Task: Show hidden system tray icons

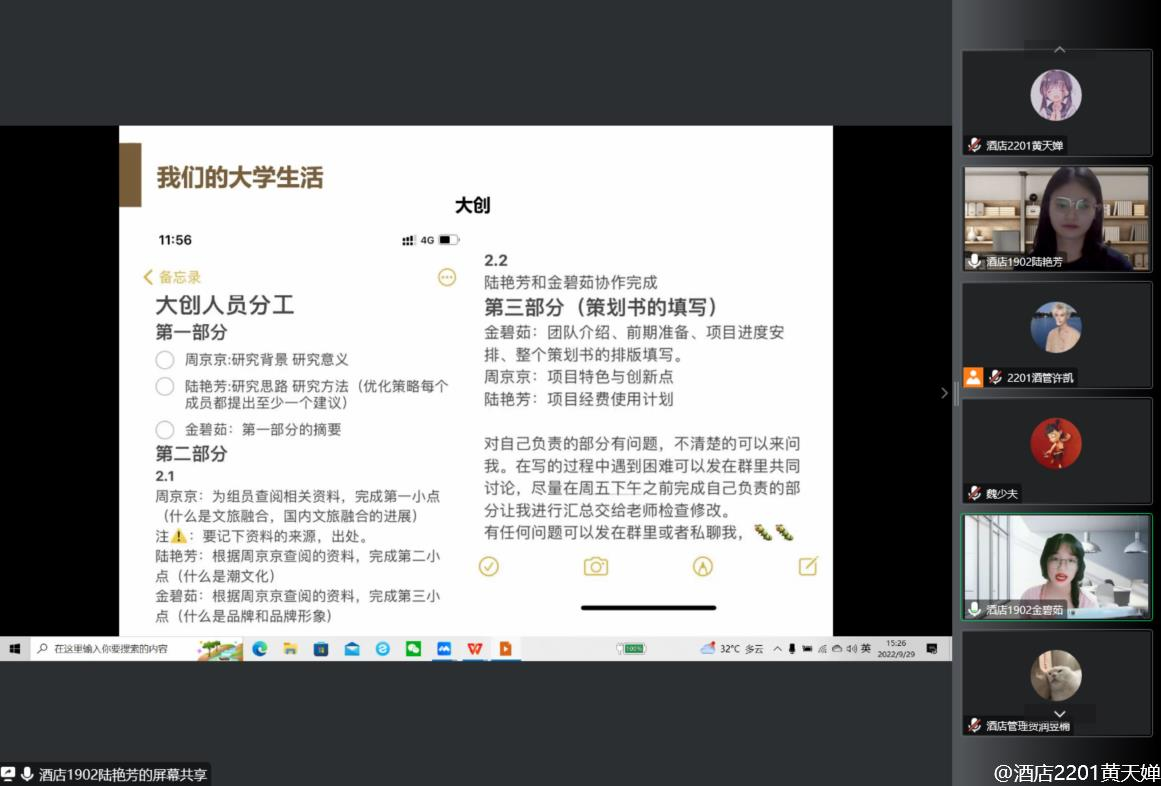Action: 779,649
